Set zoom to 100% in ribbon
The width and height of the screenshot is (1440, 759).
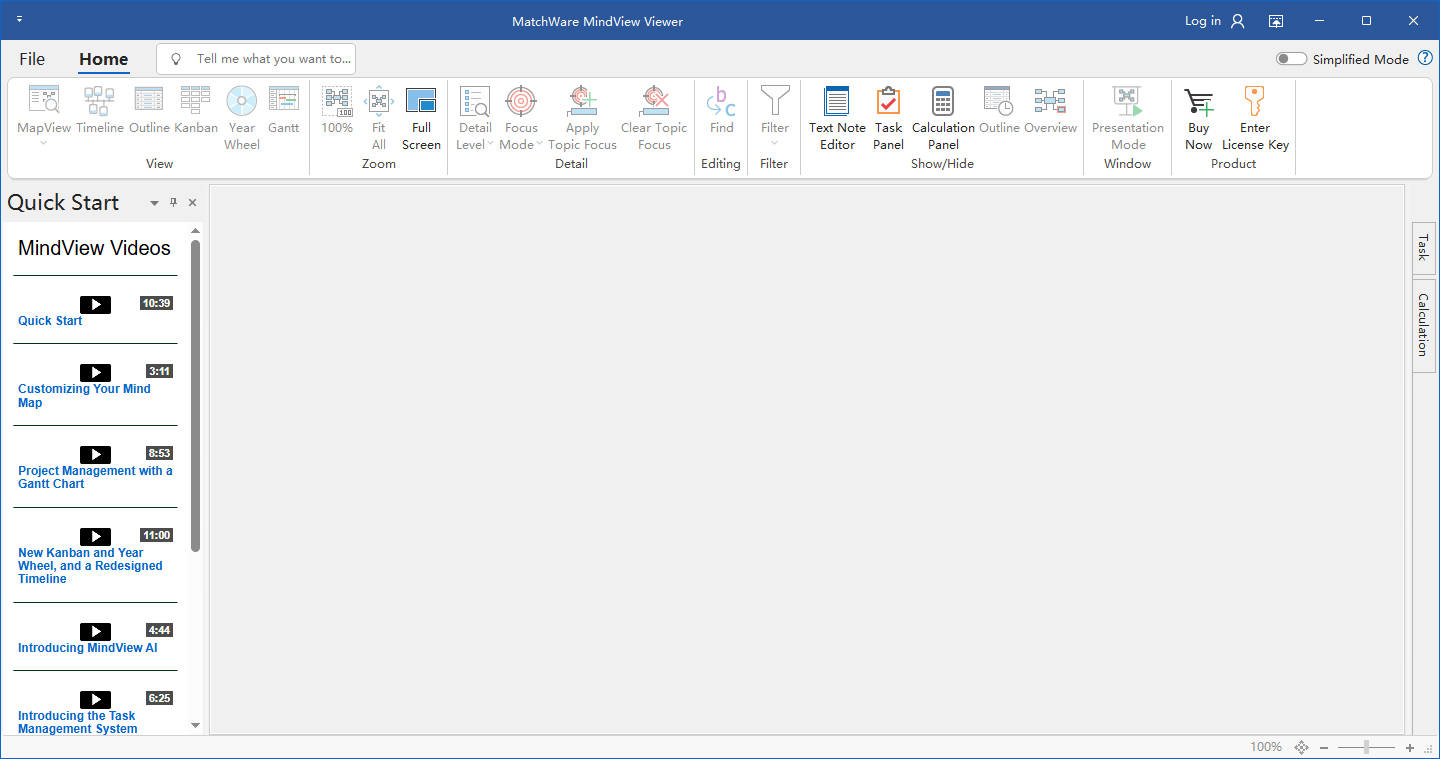(337, 110)
